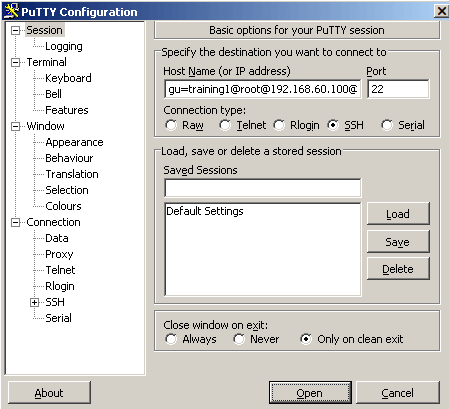Collapse the Terminal tree node
The height and width of the screenshot is (409, 449).
[15, 62]
